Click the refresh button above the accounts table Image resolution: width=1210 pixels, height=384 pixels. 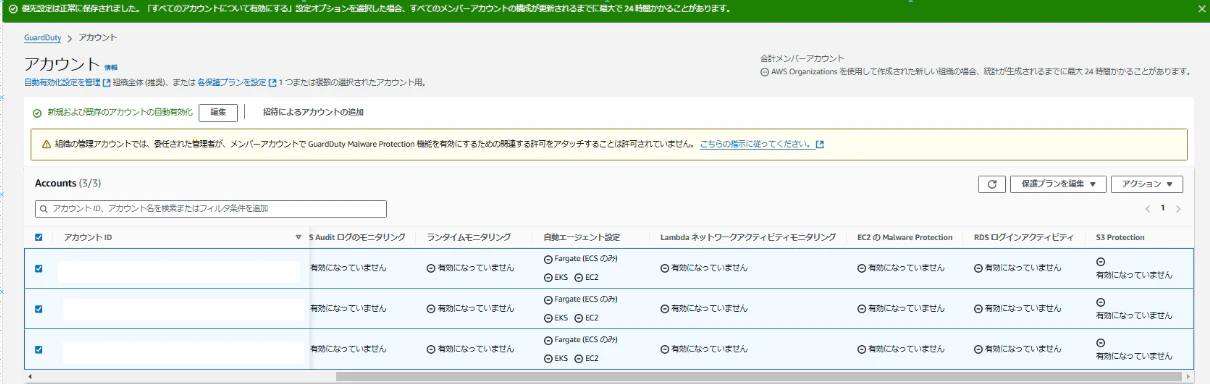click(x=991, y=184)
